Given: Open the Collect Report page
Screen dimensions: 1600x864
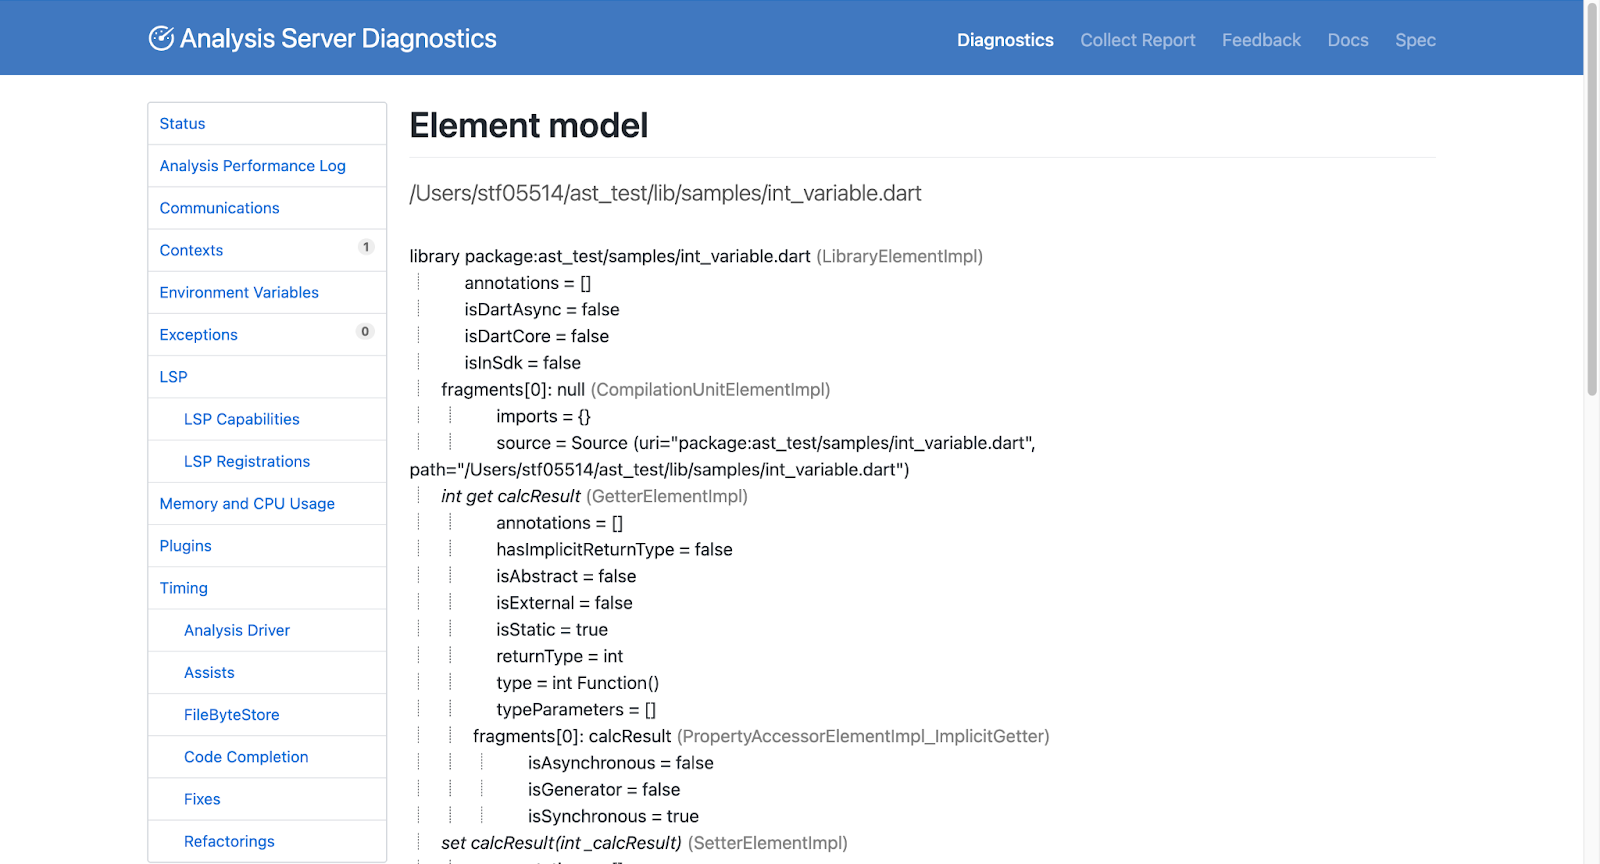Looking at the screenshot, I should [1137, 40].
